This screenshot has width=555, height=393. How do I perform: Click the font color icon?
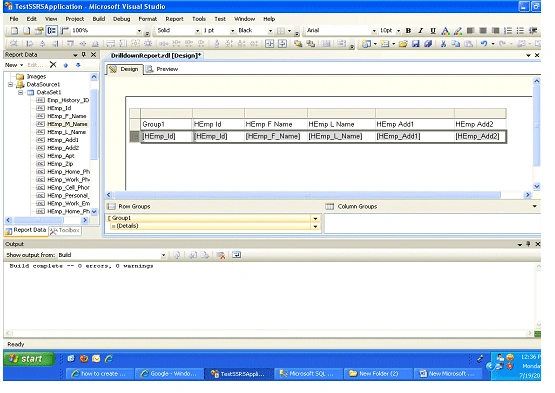(445, 31)
